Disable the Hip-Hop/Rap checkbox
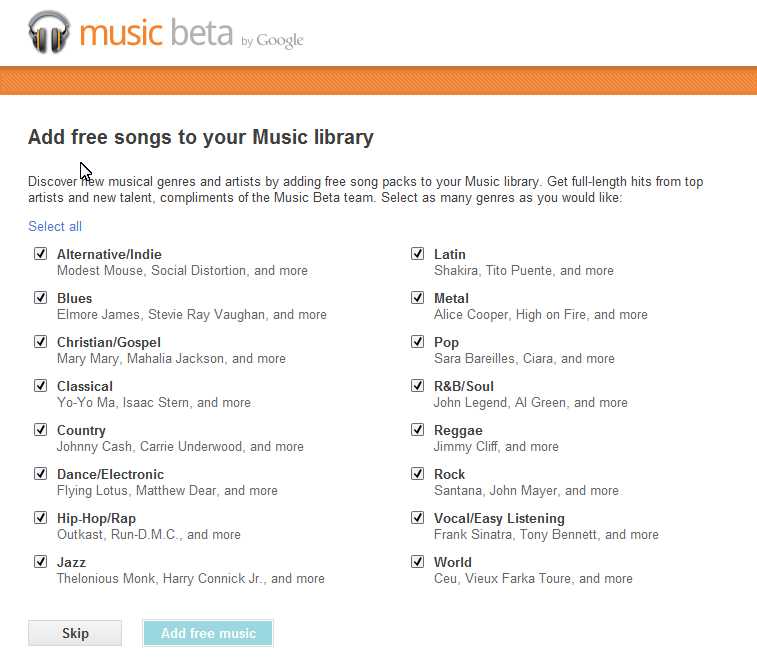757x661 pixels. (x=41, y=518)
